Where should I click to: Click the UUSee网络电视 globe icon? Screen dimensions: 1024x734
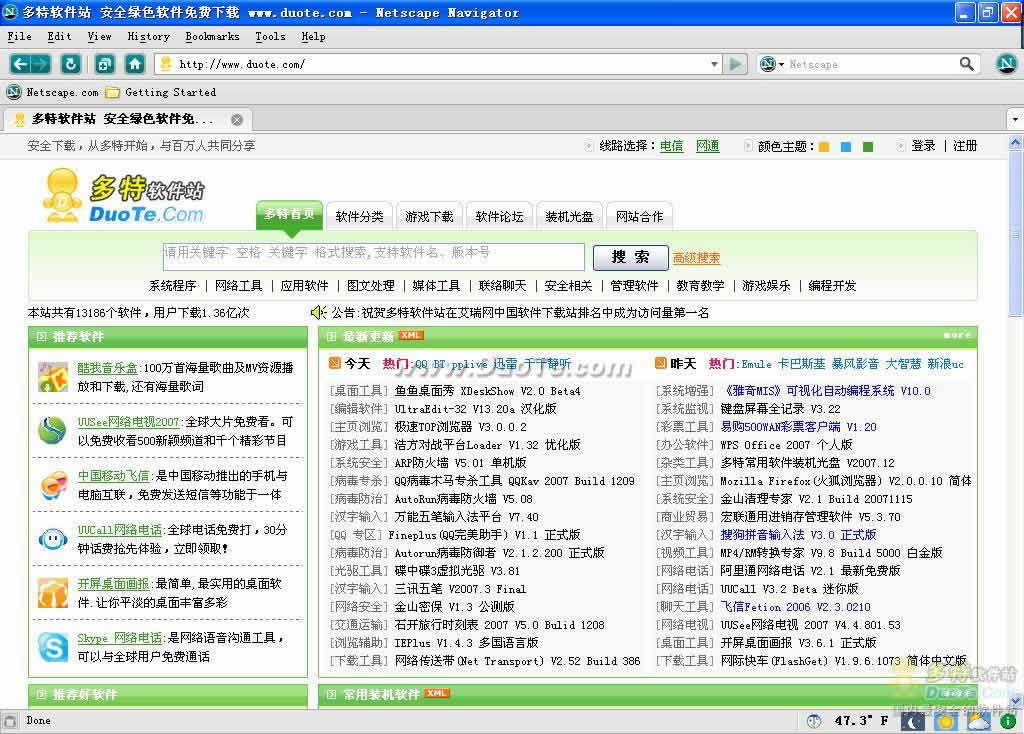click(x=53, y=430)
